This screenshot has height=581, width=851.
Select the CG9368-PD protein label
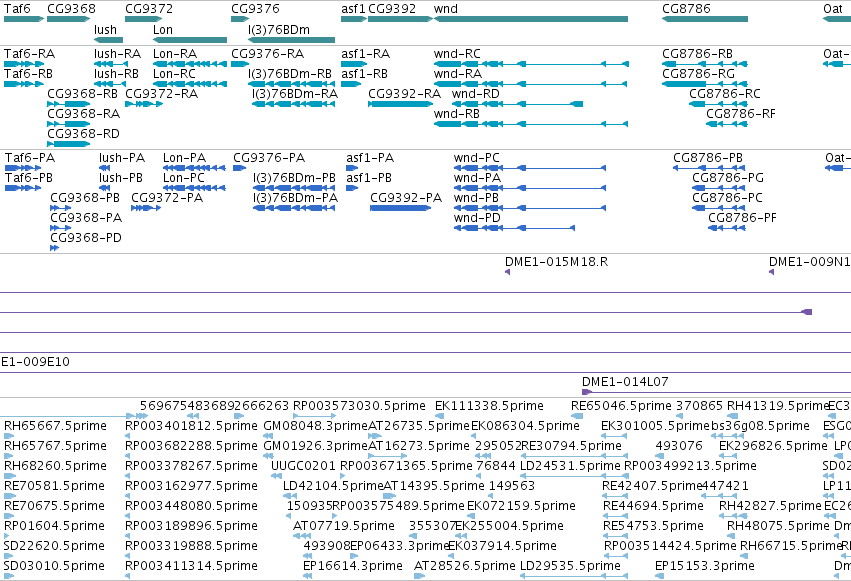point(86,238)
